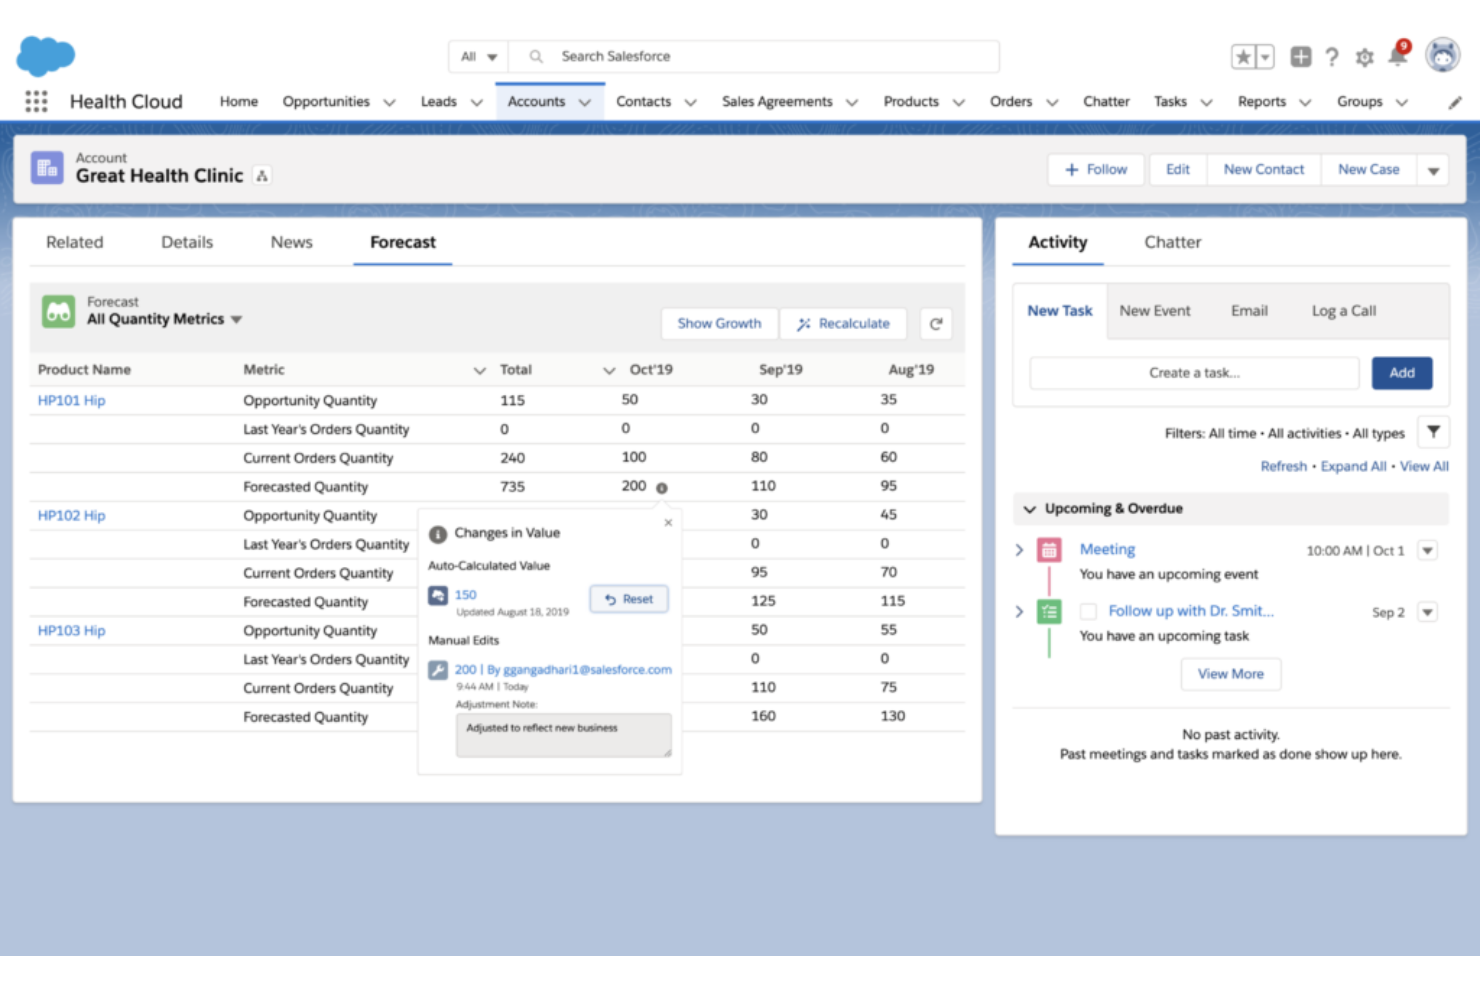Image resolution: width=1480 pixels, height=987 pixels.
Task: Click the activity filter funnel icon
Action: pos(1433,432)
